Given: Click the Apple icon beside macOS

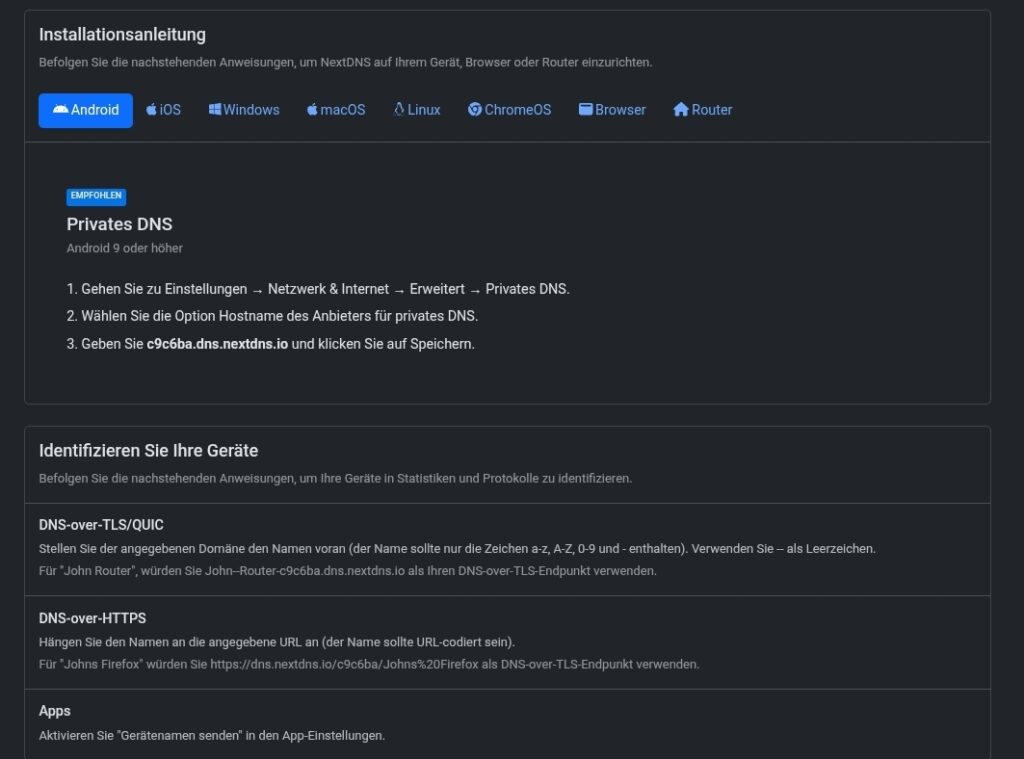Looking at the screenshot, I should pyautogui.click(x=312, y=110).
